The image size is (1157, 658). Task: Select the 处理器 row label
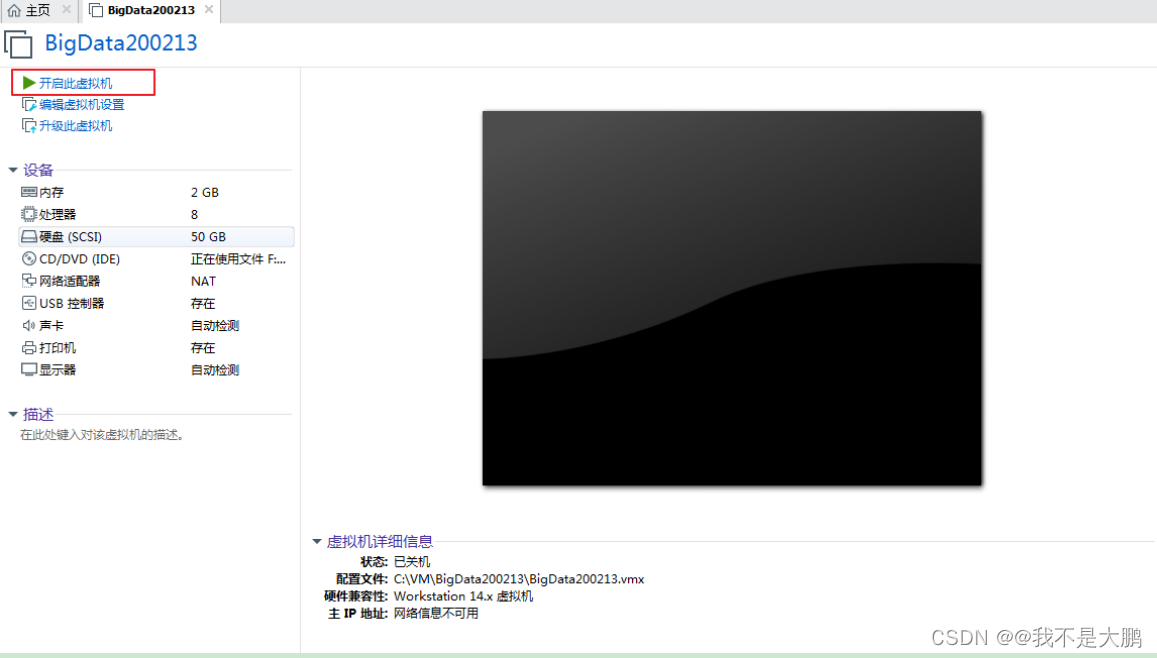click(58, 215)
